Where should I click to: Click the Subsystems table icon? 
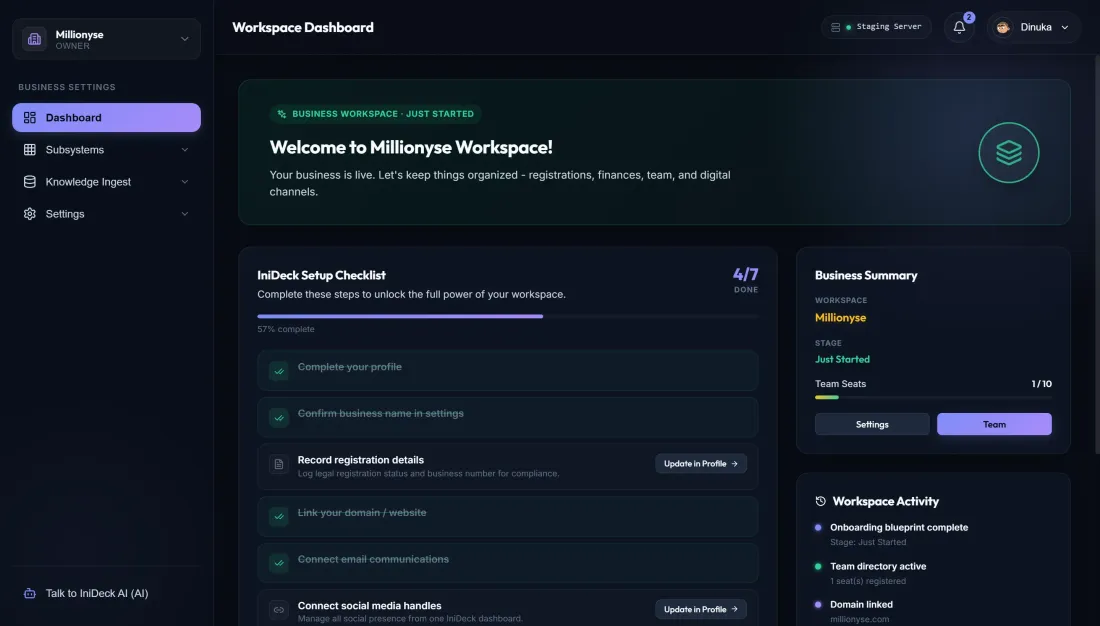coord(29,149)
